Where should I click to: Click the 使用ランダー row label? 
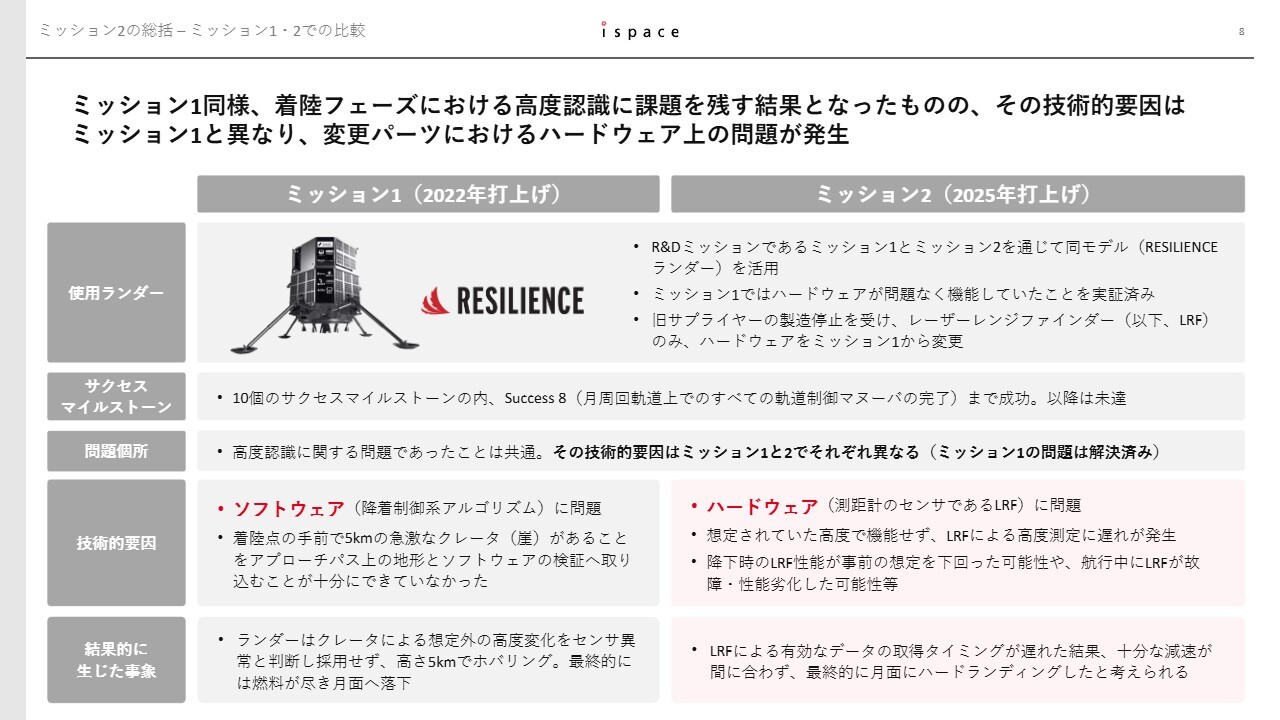(x=116, y=293)
